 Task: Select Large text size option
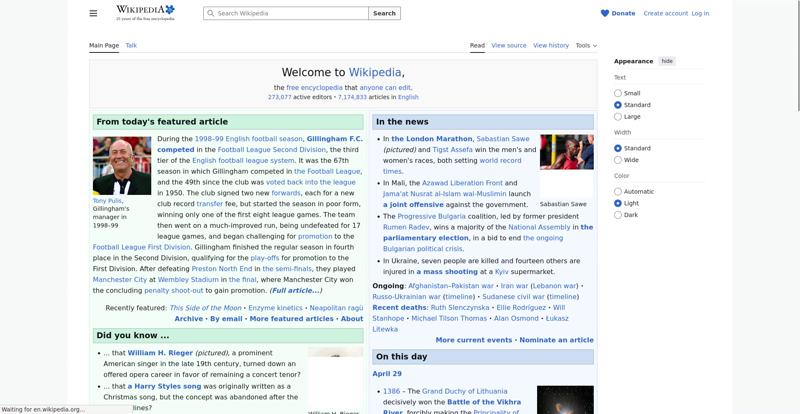point(618,117)
